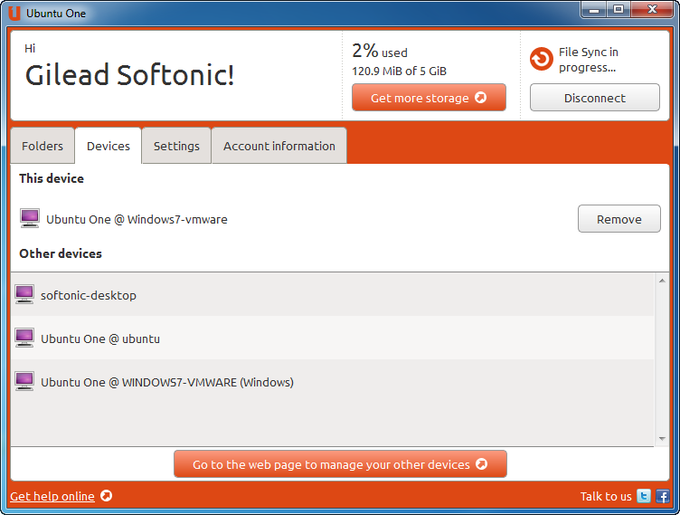Screen dimensions: 680x515
Task: Click the monitor icon for Ubuntu One @ ubuntu
Action: click(x=24, y=338)
